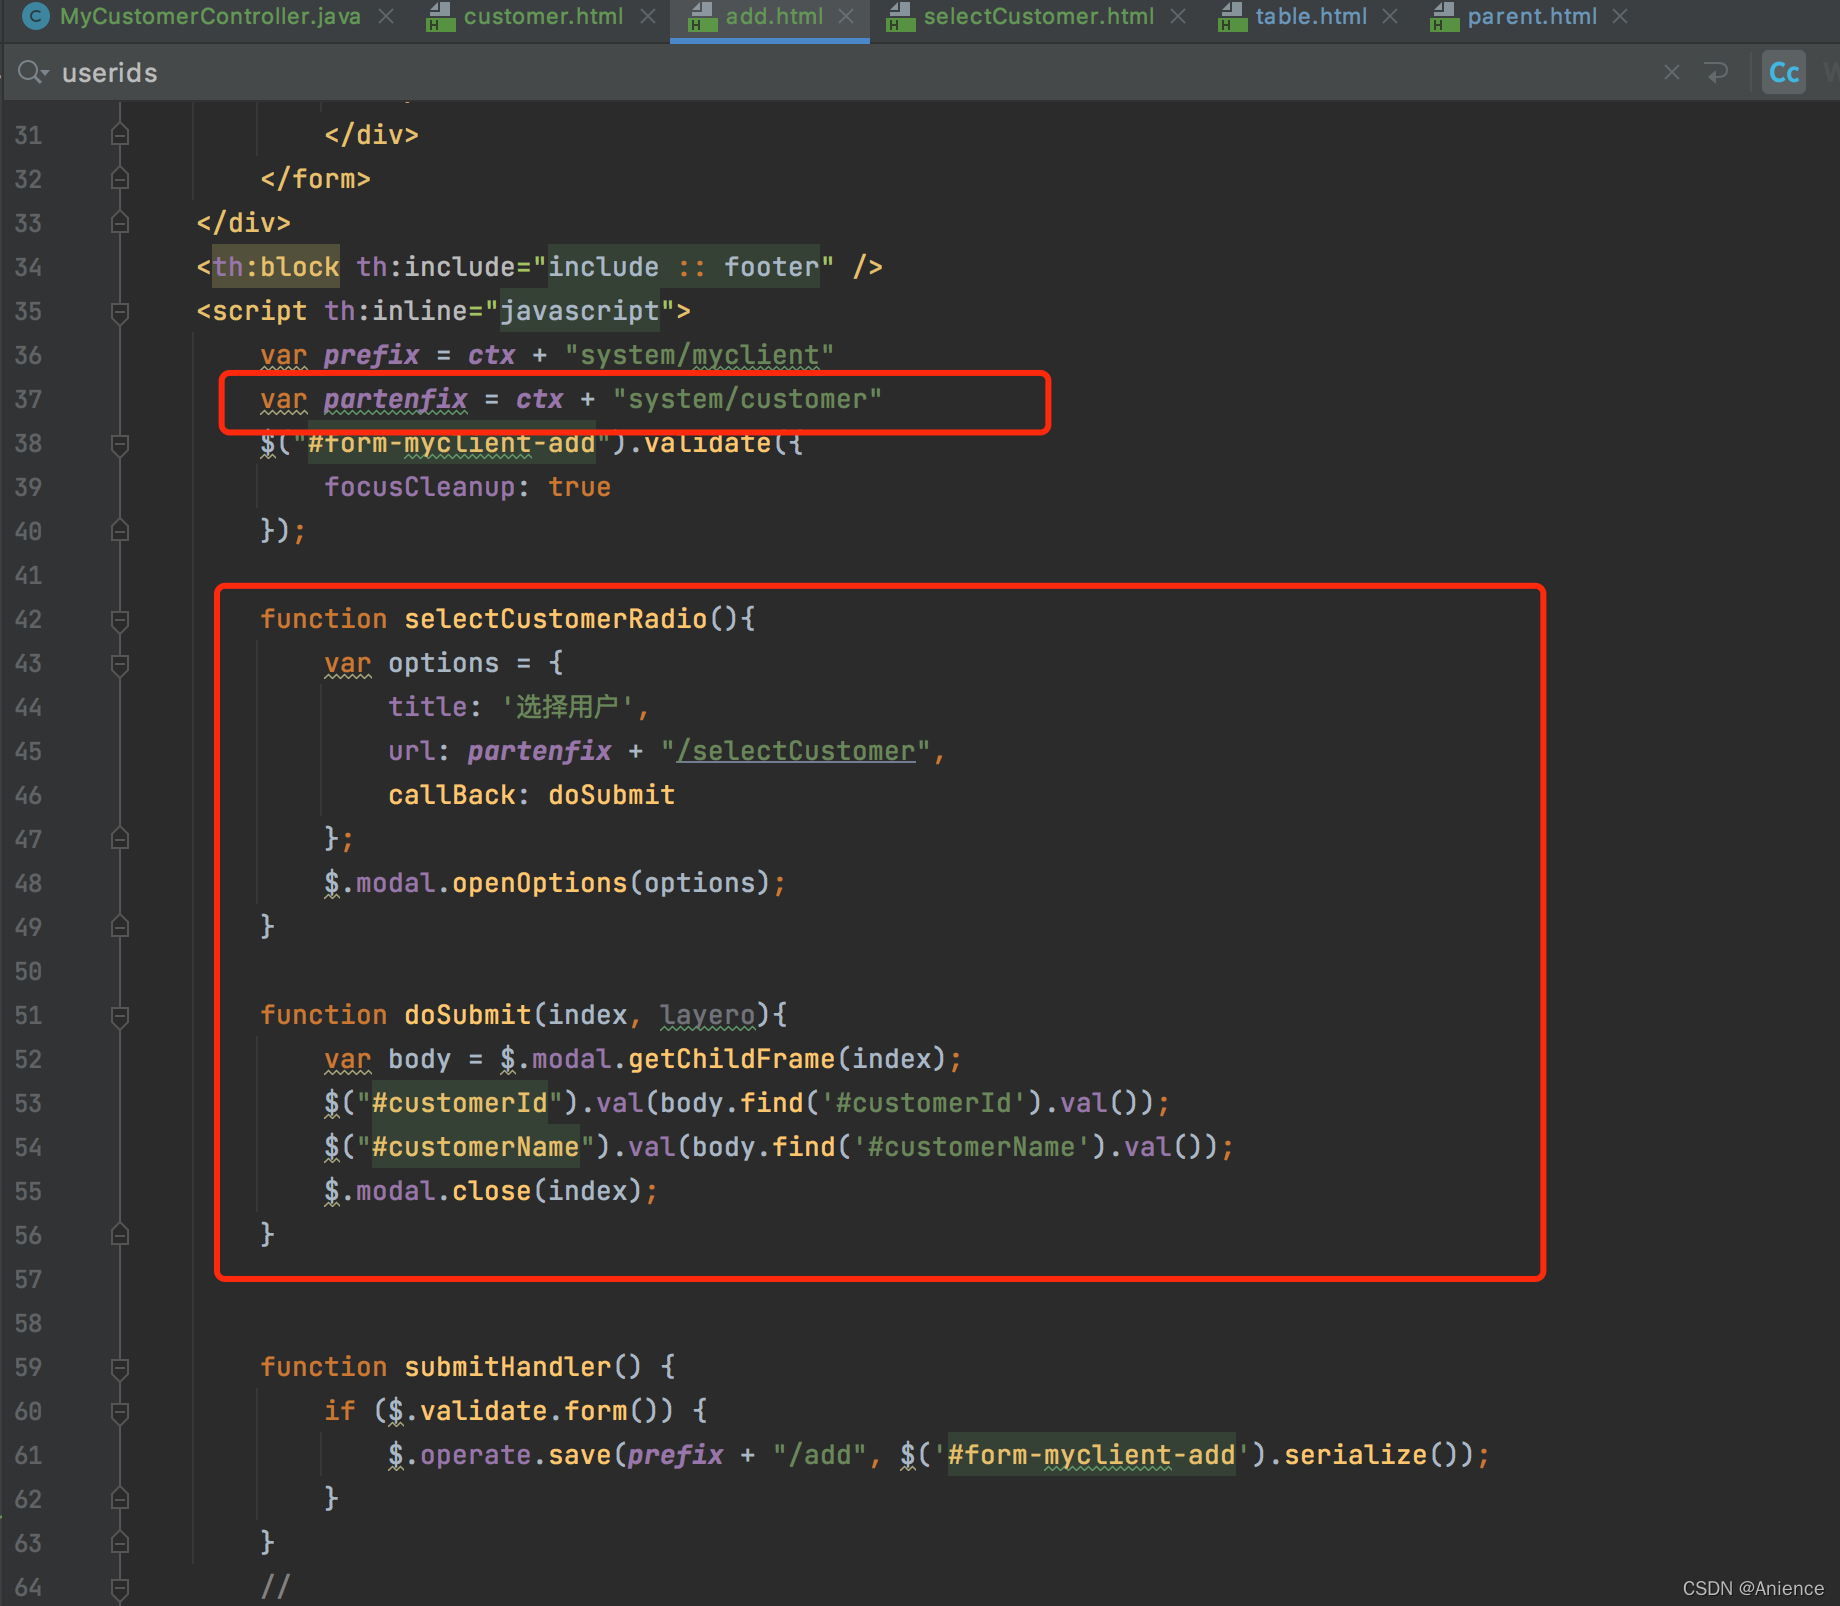Click the HTML file icon on add.html tab

click(703, 16)
